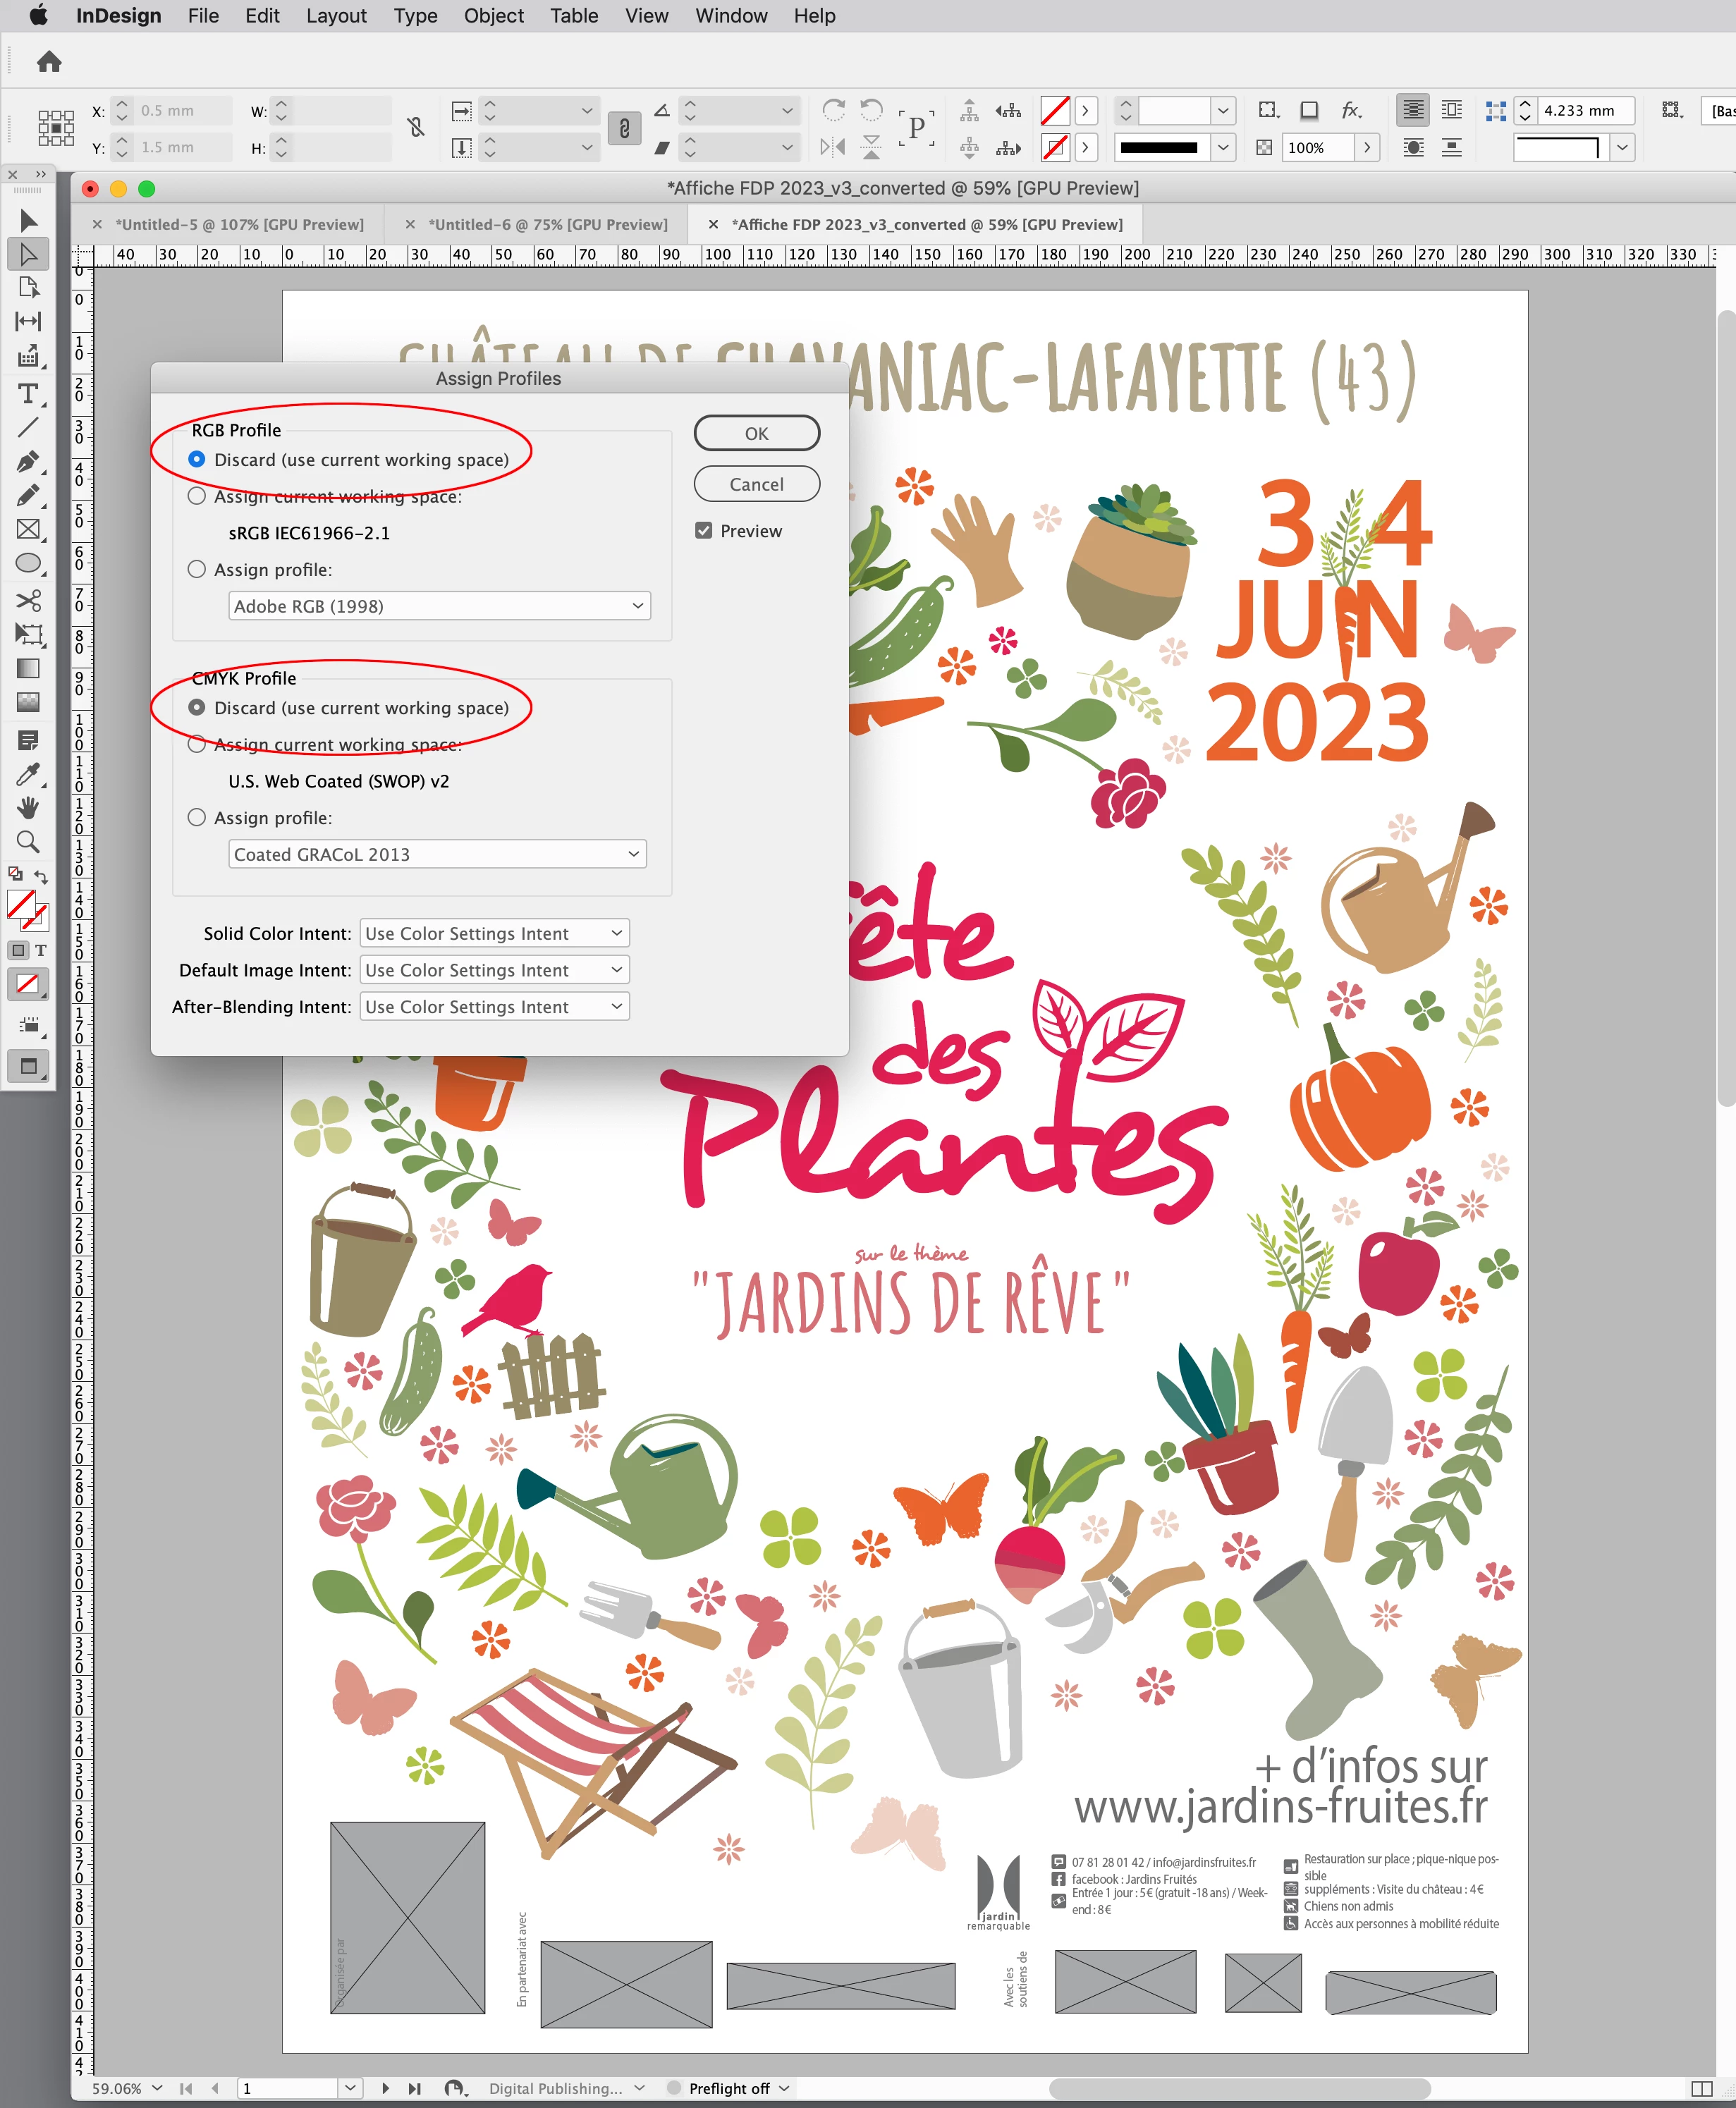Viewport: 1736px width, 2108px height.
Task: Open the Coated GRACoL 2013 dropdown
Action: pyautogui.click(x=437, y=854)
